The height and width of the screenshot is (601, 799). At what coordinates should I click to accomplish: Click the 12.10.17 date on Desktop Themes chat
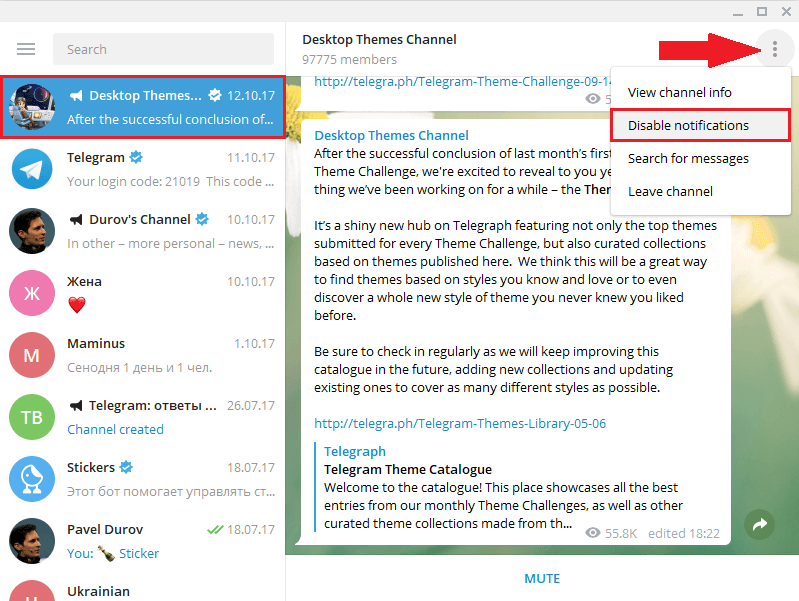tap(251, 95)
